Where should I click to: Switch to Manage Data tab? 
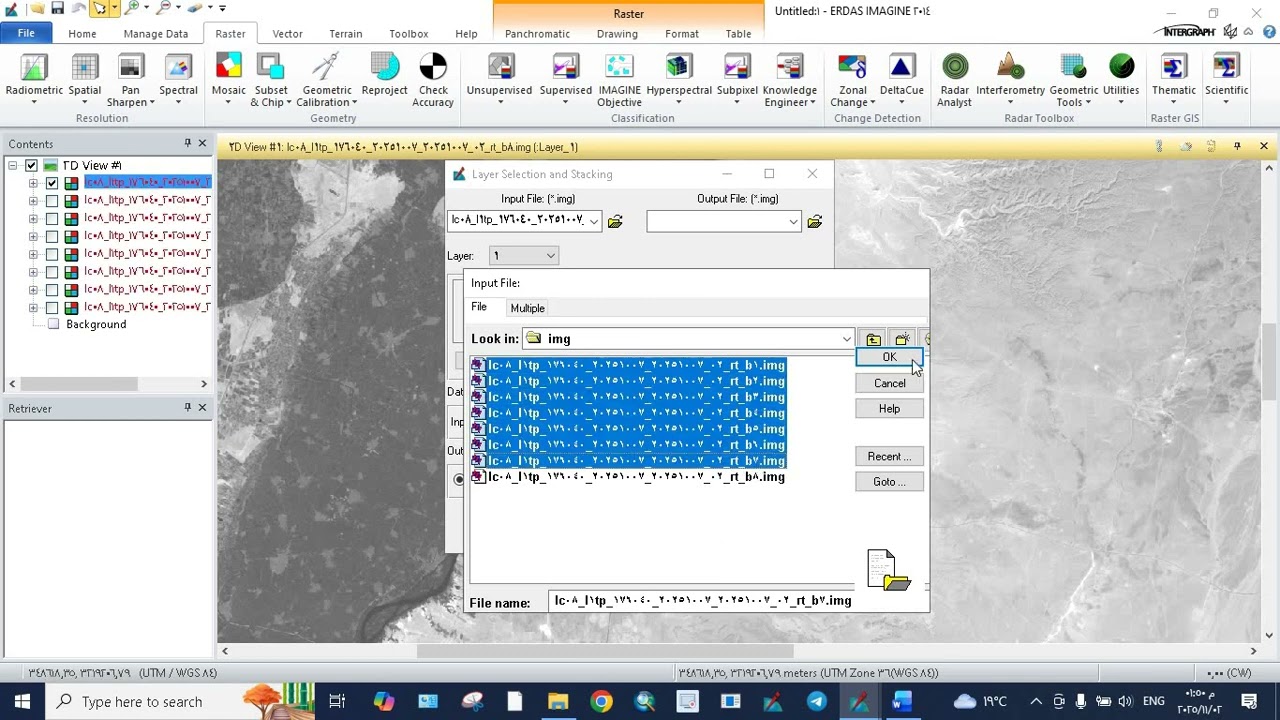coord(156,34)
